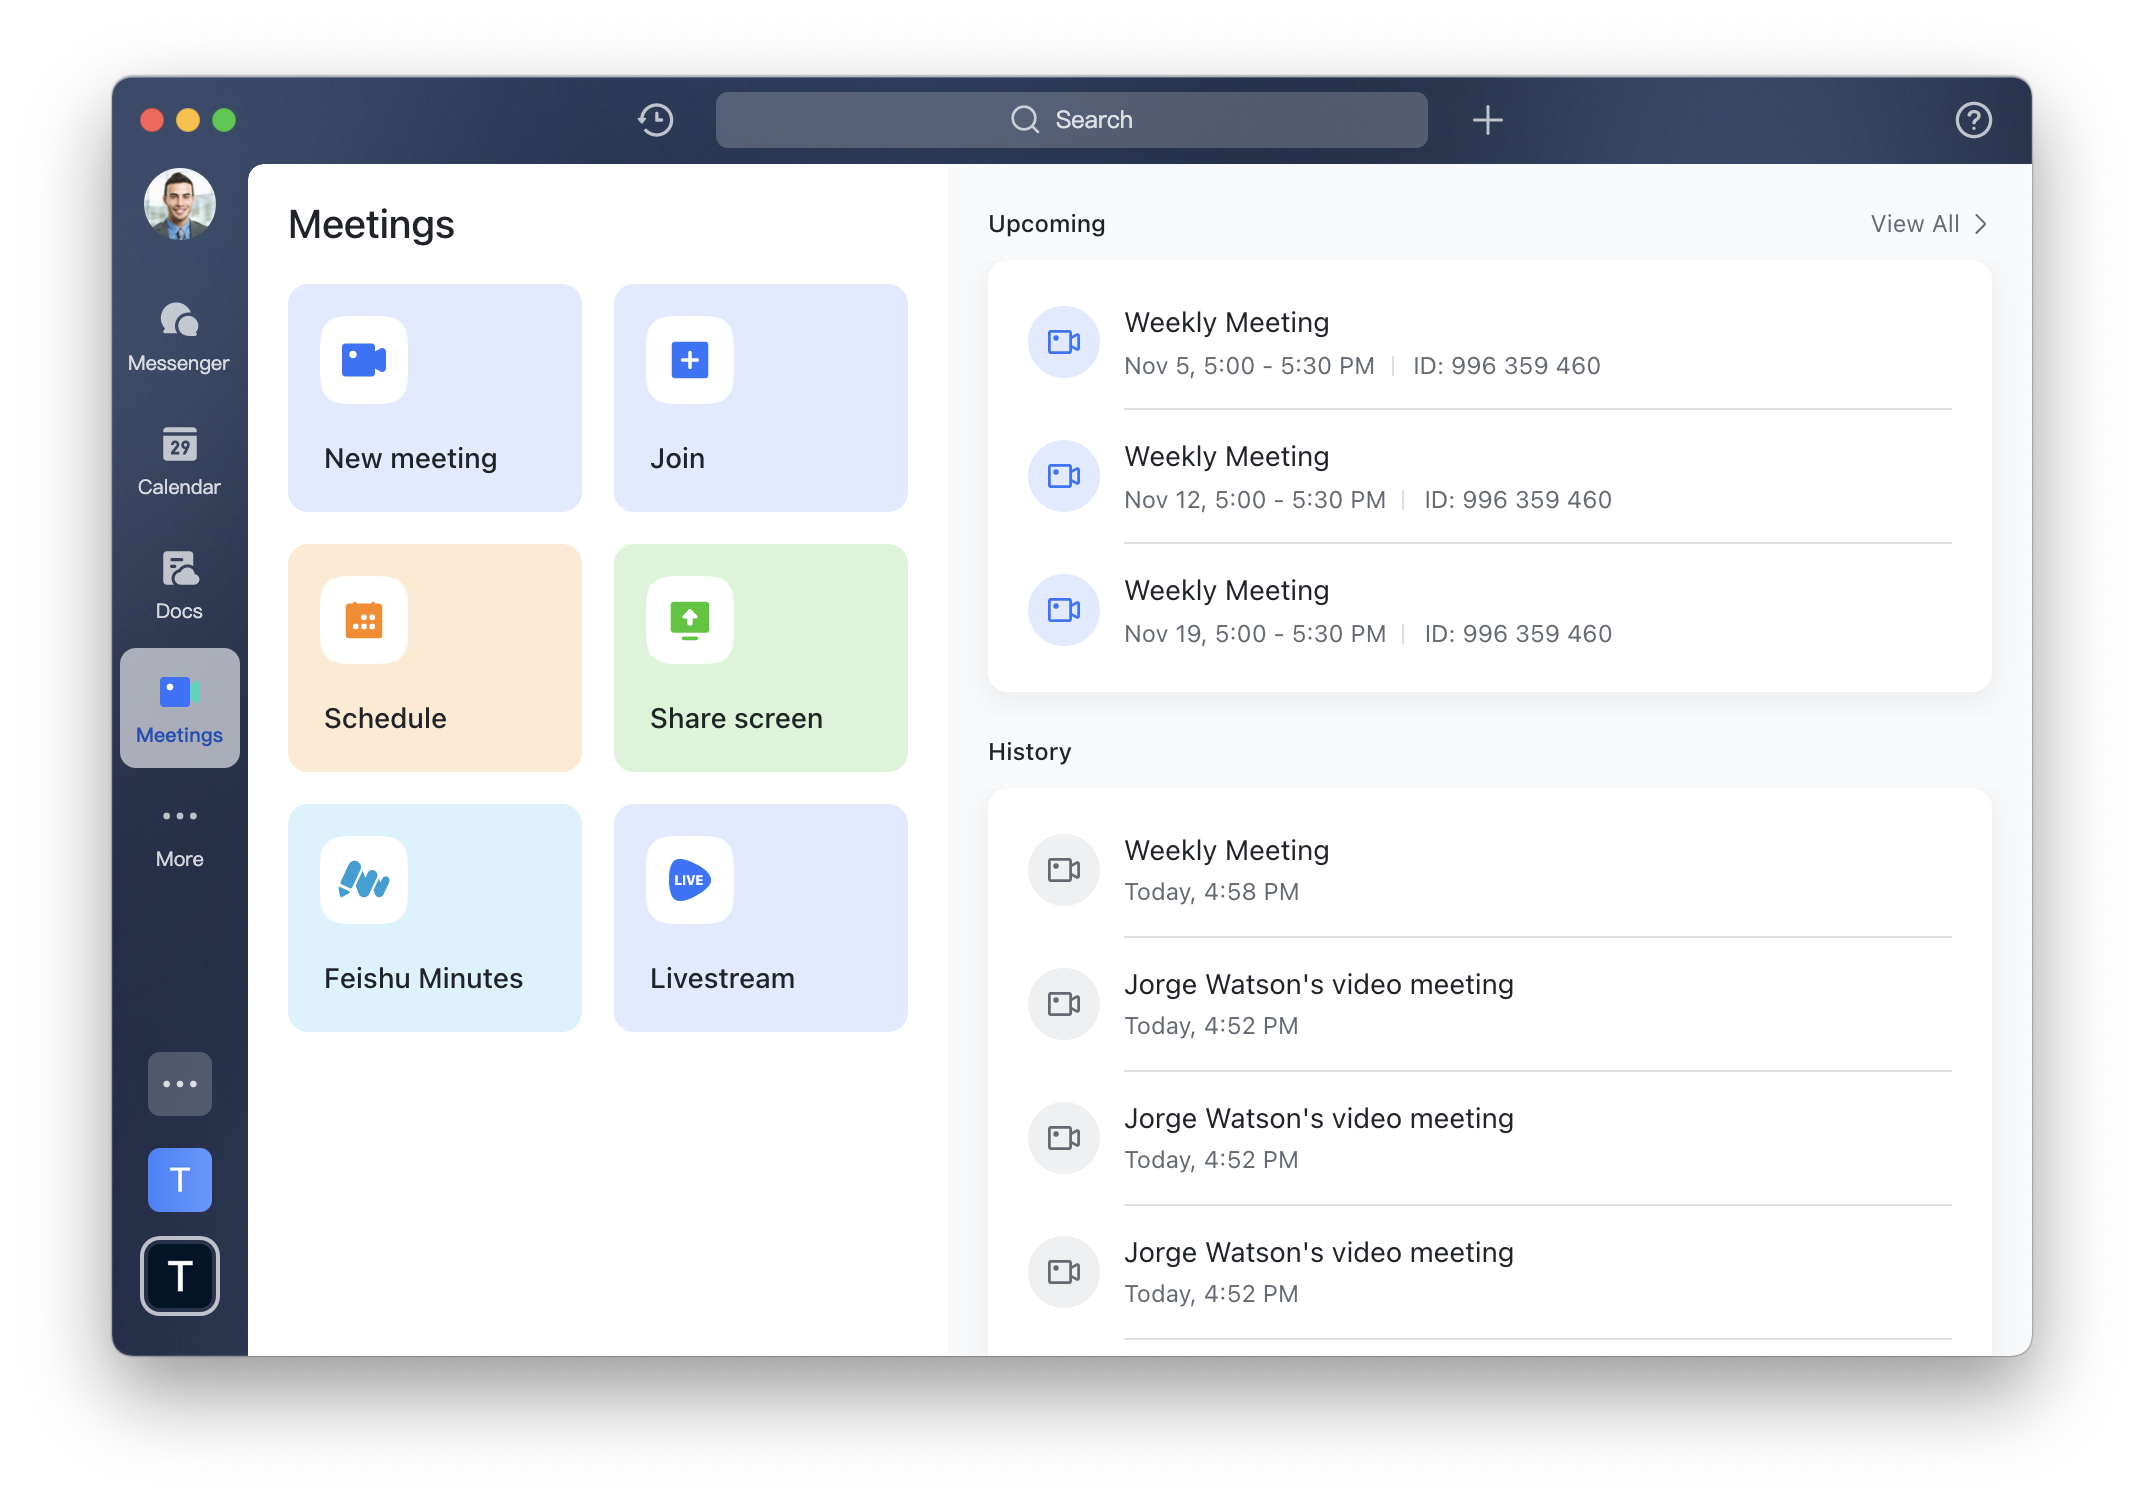The height and width of the screenshot is (1504, 2144).
Task: Open the Calendar section
Action: click(179, 461)
